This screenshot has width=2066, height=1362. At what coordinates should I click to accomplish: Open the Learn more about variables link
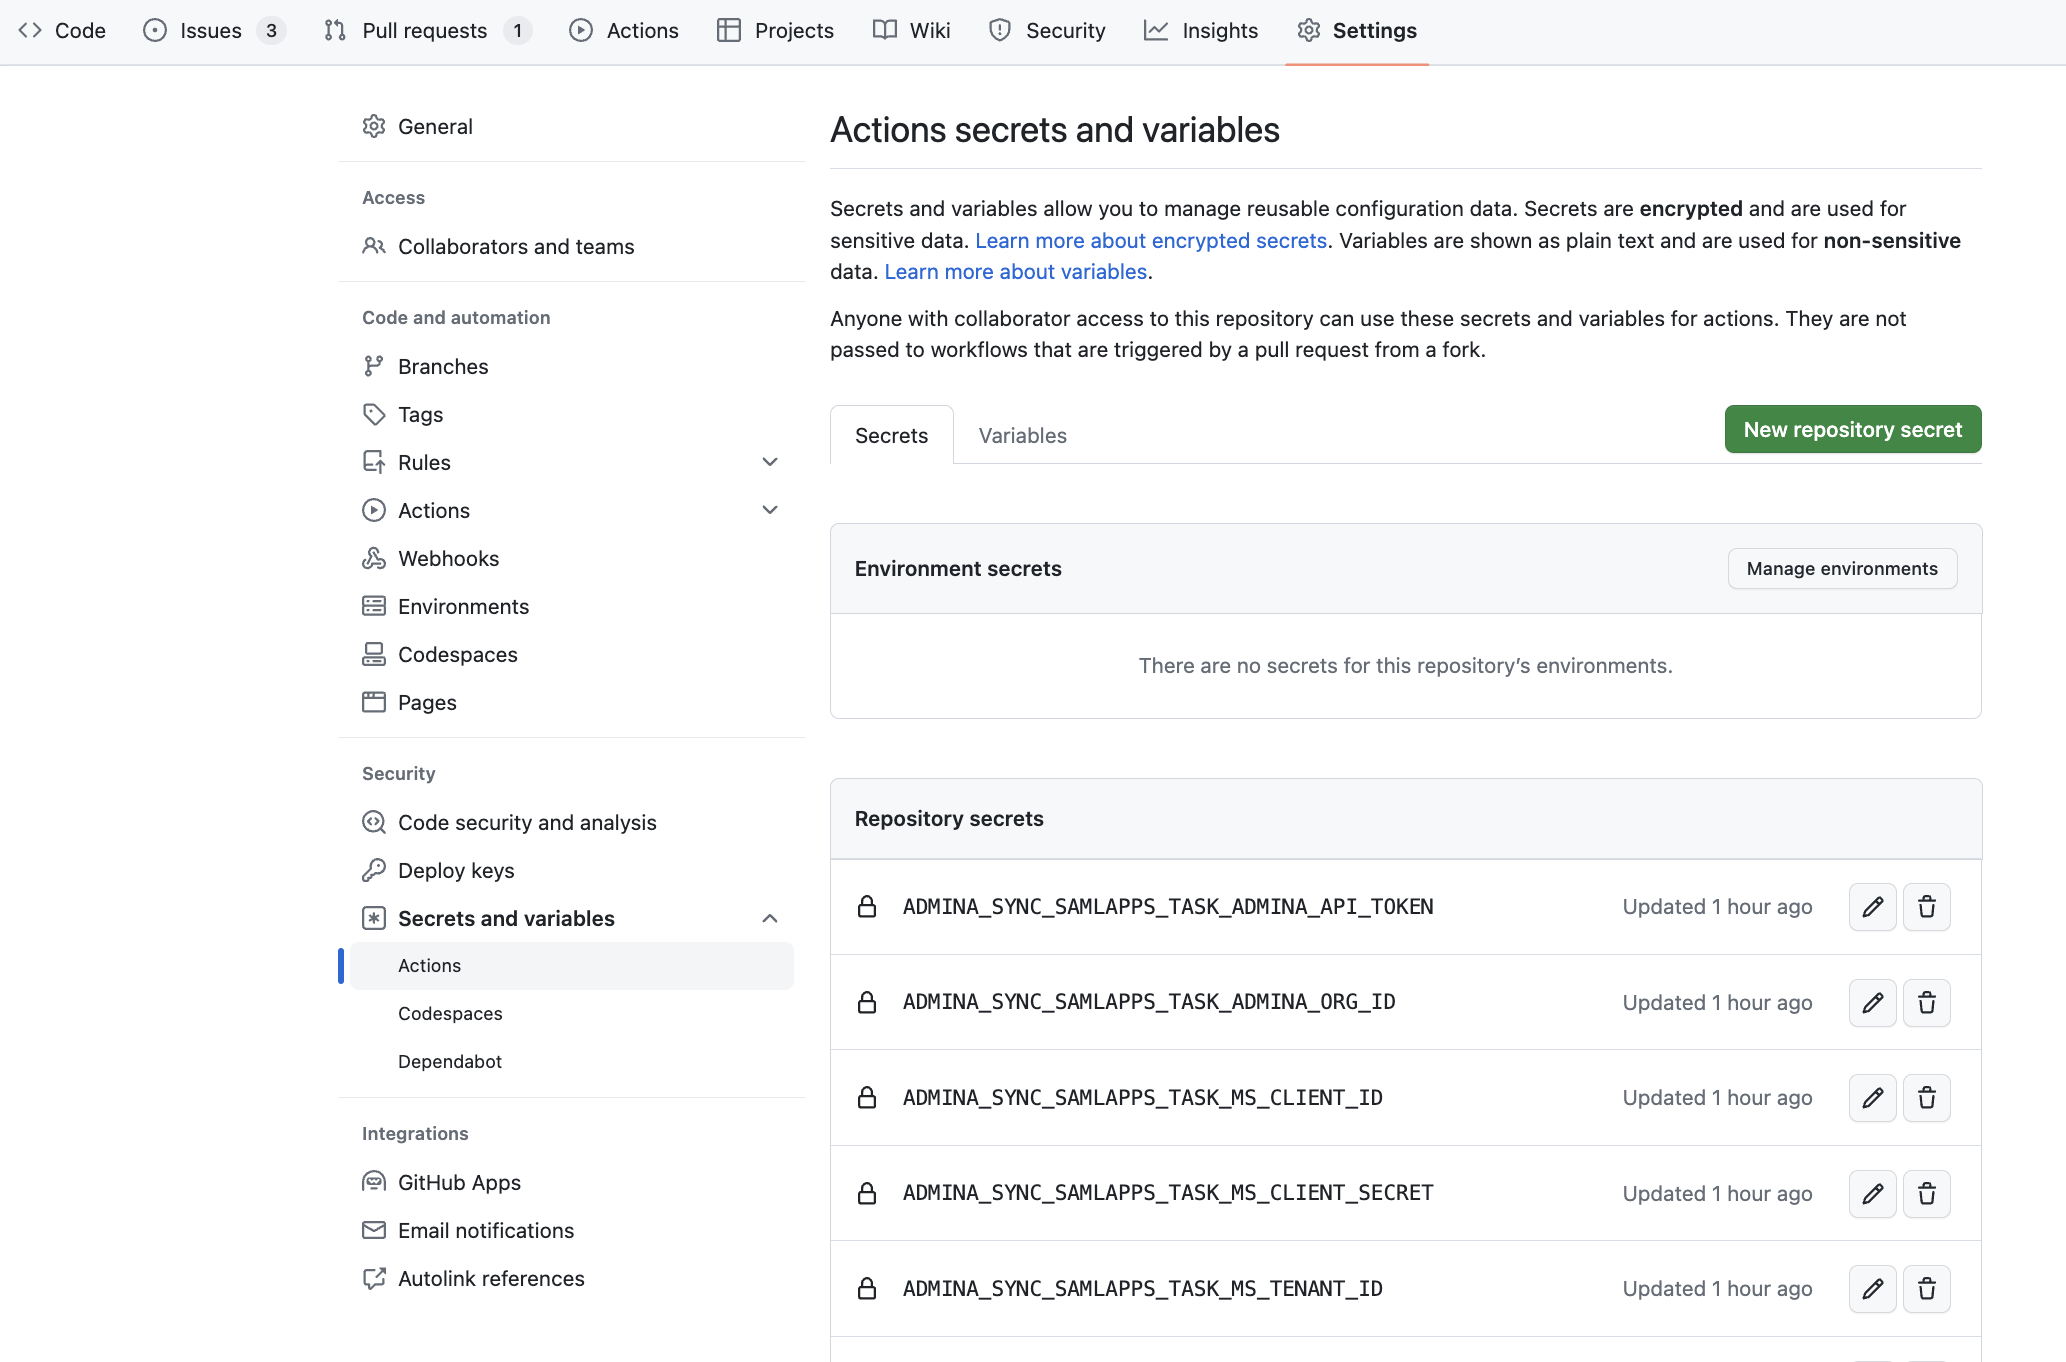coord(1015,271)
